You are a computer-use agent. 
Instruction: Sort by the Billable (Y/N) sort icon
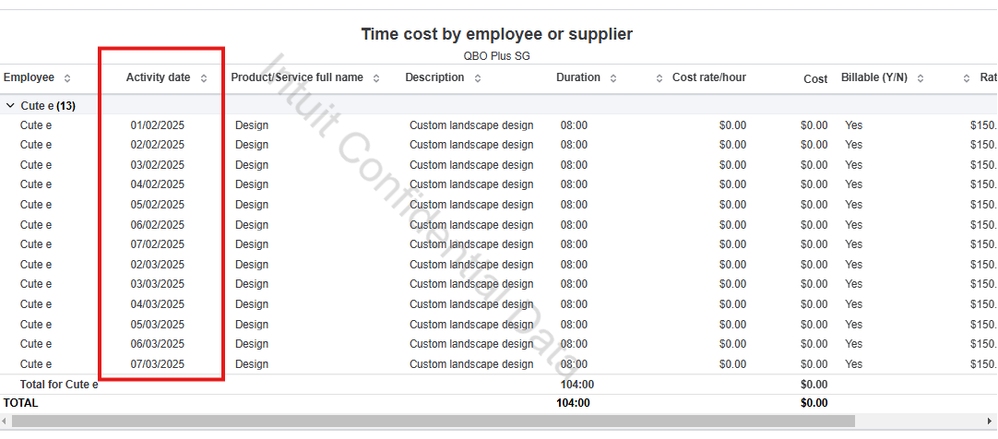(x=920, y=78)
